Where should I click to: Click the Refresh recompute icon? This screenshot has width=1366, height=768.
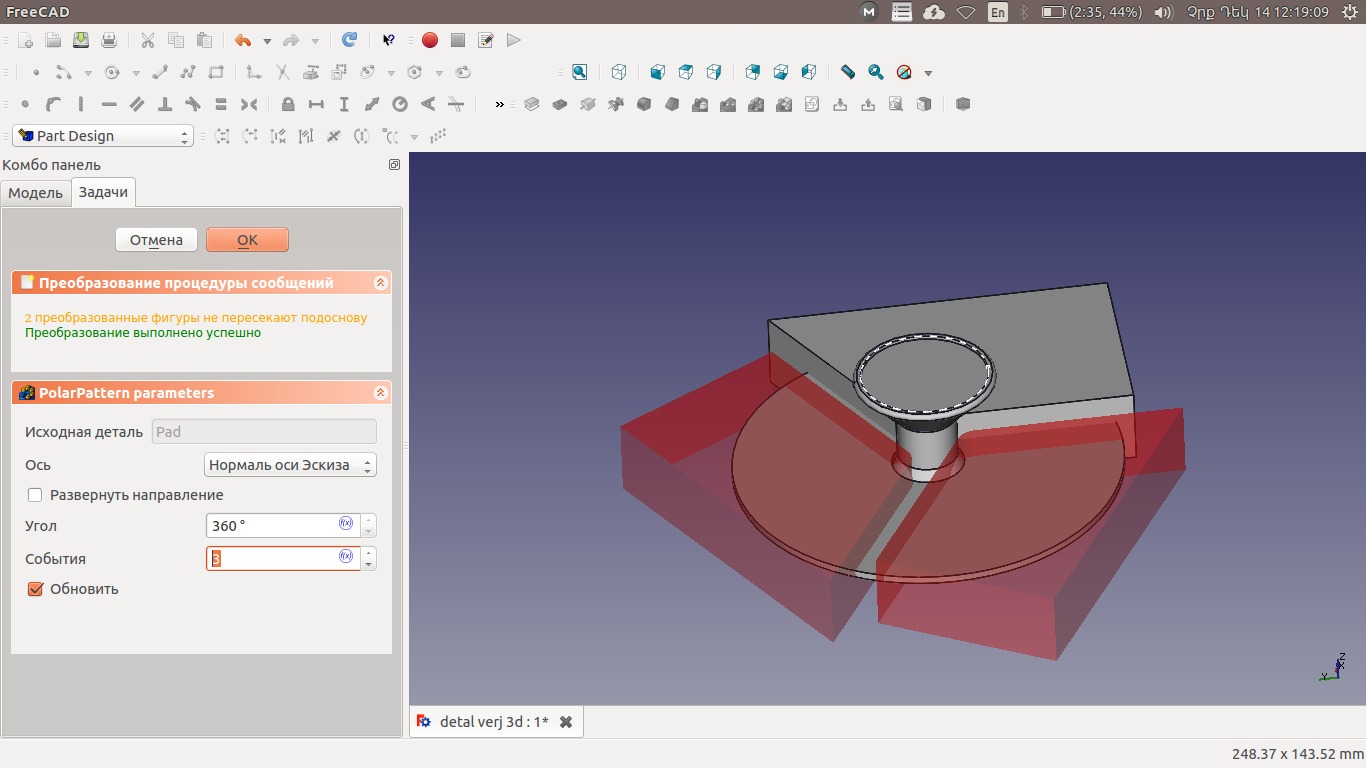349,40
